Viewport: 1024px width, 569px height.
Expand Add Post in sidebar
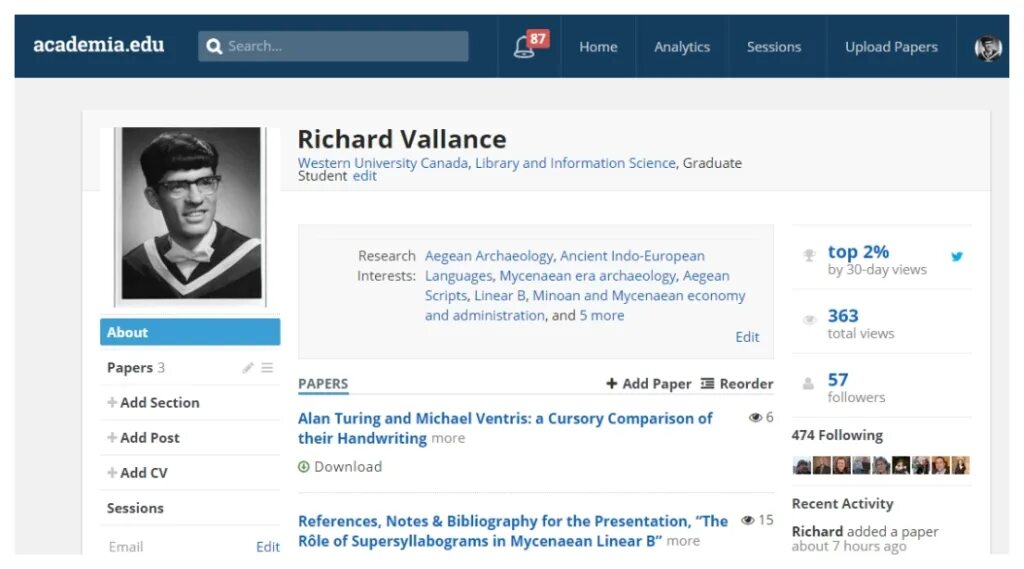[143, 438]
